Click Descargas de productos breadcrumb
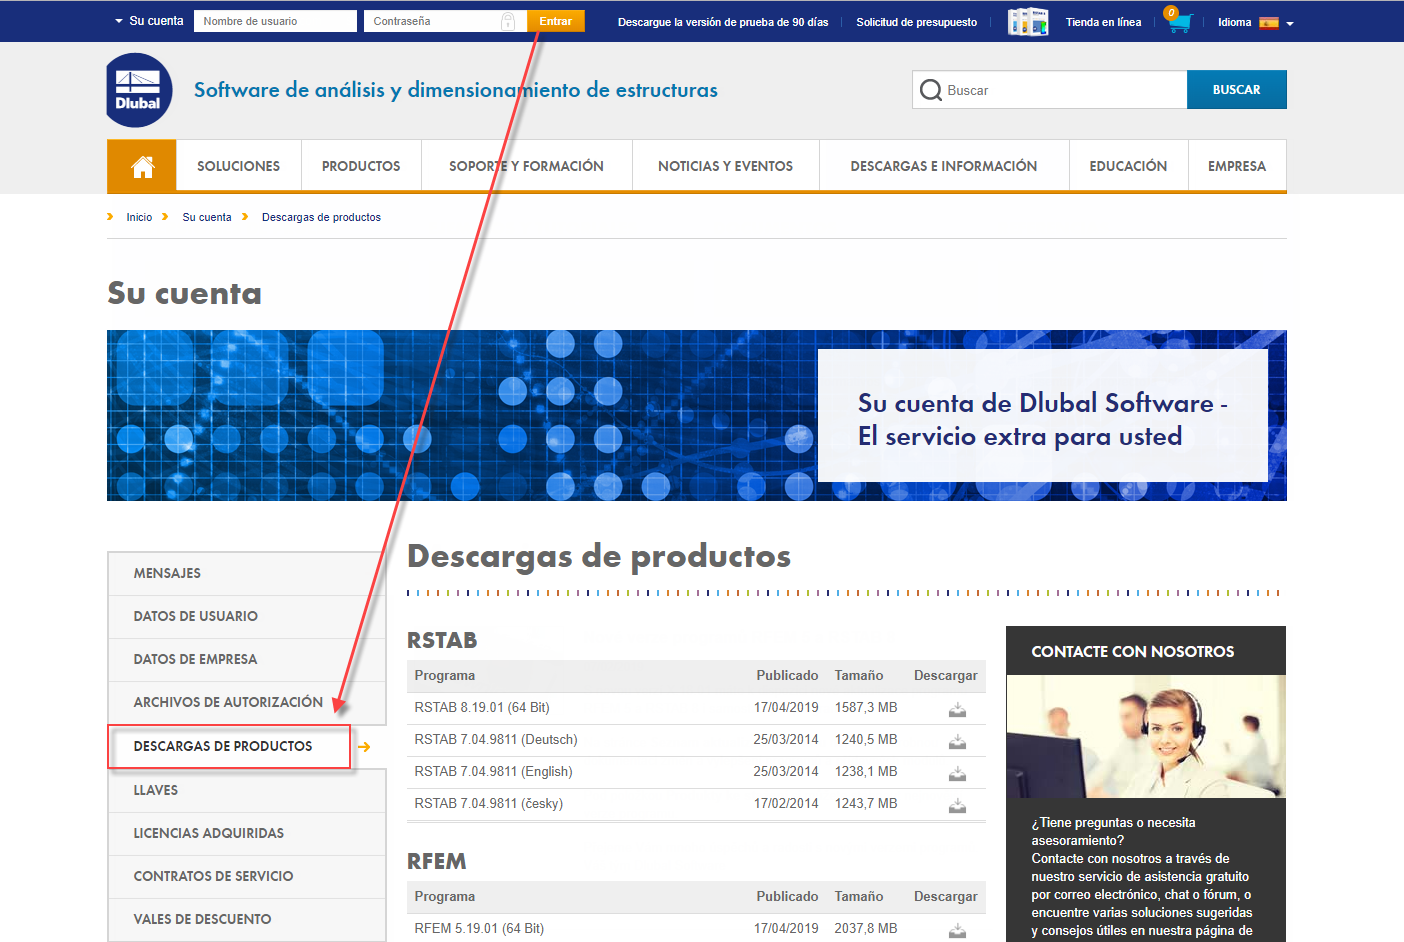 [x=321, y=217]
